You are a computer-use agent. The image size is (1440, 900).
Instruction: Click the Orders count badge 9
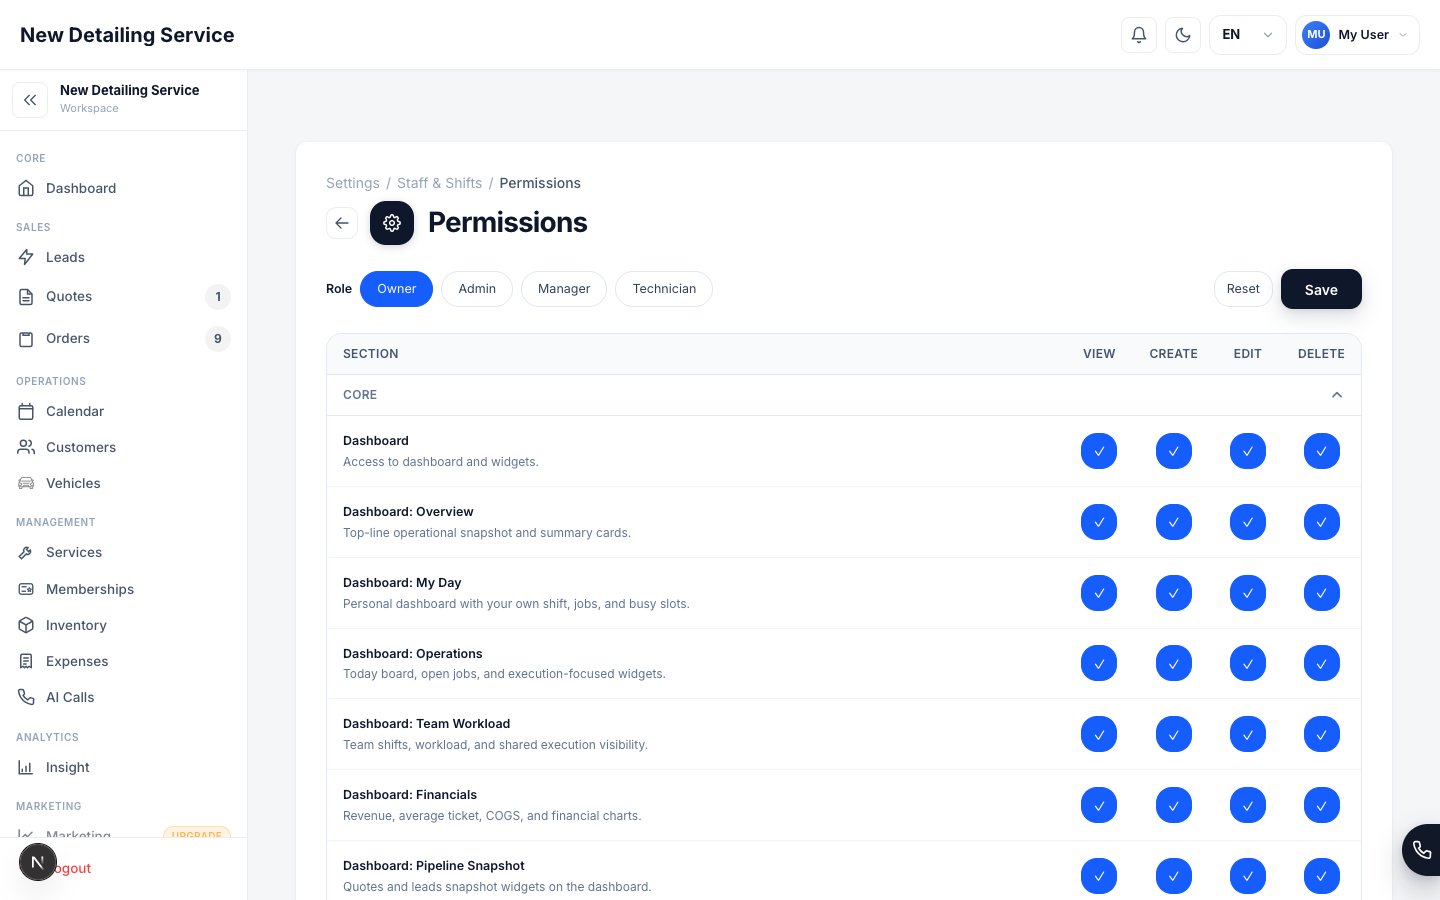click(218, 339)
